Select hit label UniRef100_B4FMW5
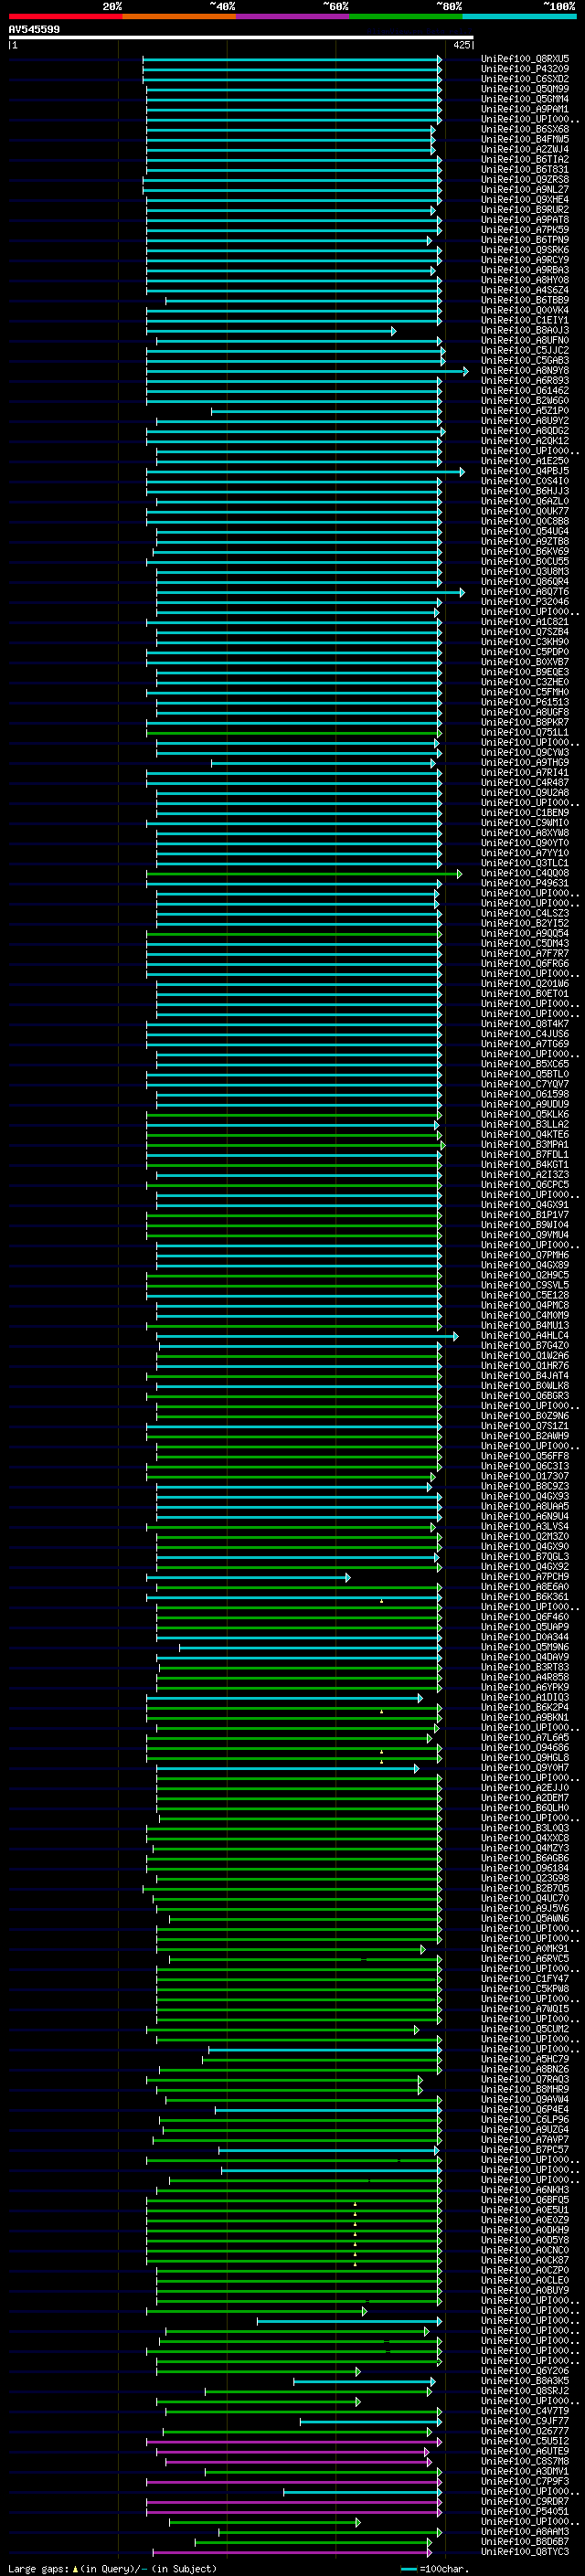 point(525,139)
